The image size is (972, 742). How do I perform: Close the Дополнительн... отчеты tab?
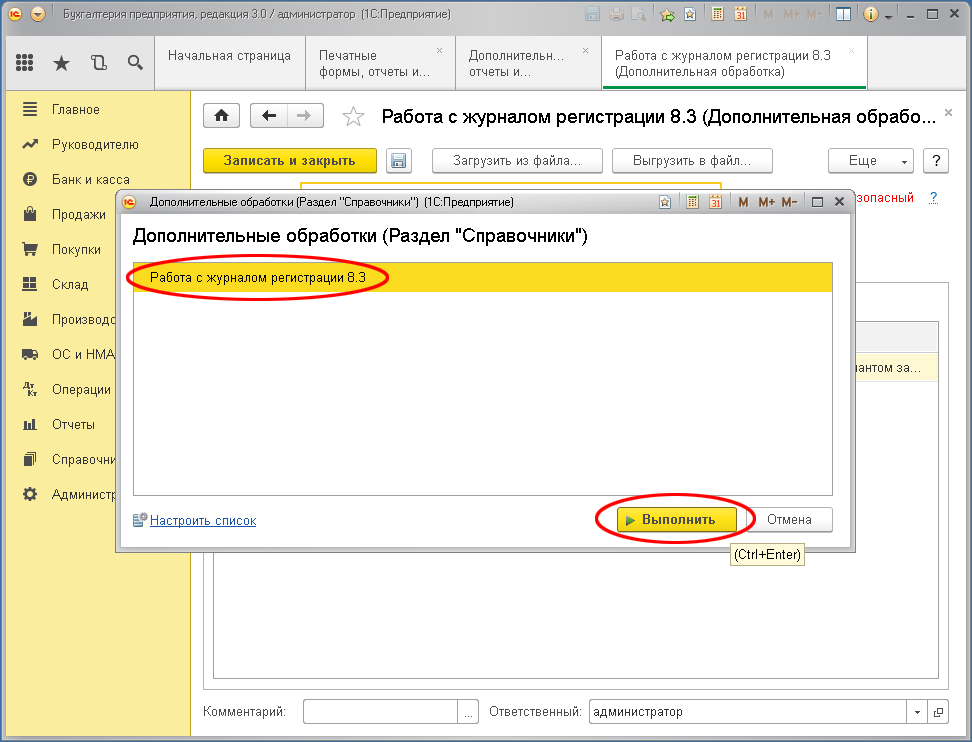point(585,51)
